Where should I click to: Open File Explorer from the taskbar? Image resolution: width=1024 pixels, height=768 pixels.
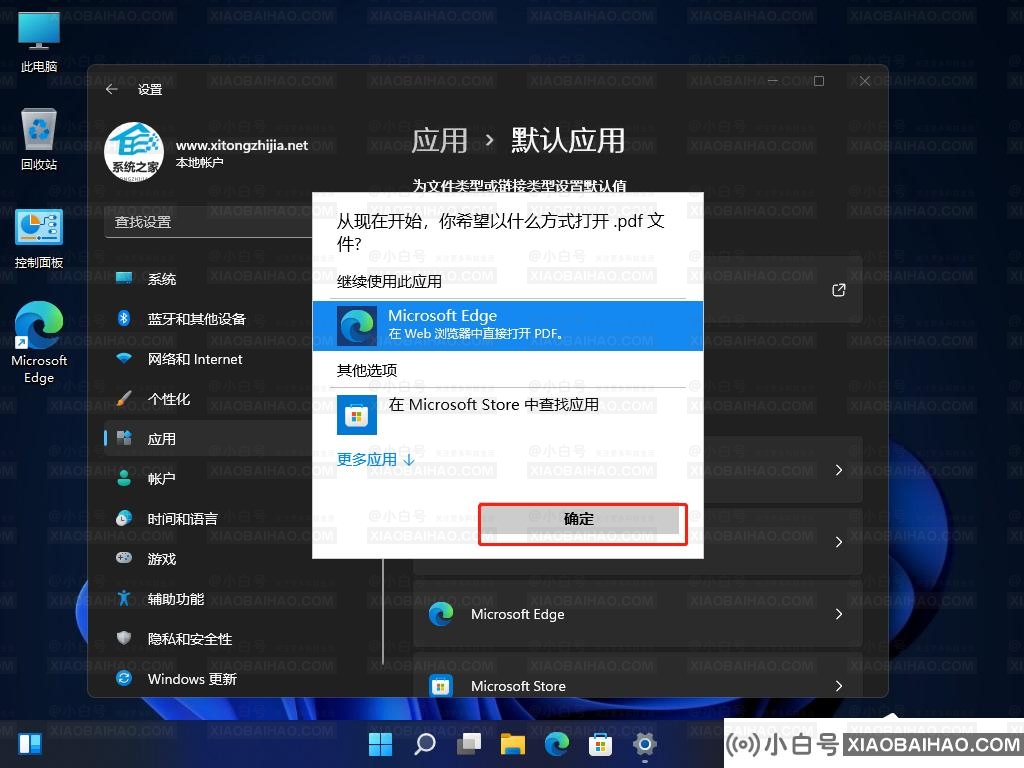[x=513, y=744]
